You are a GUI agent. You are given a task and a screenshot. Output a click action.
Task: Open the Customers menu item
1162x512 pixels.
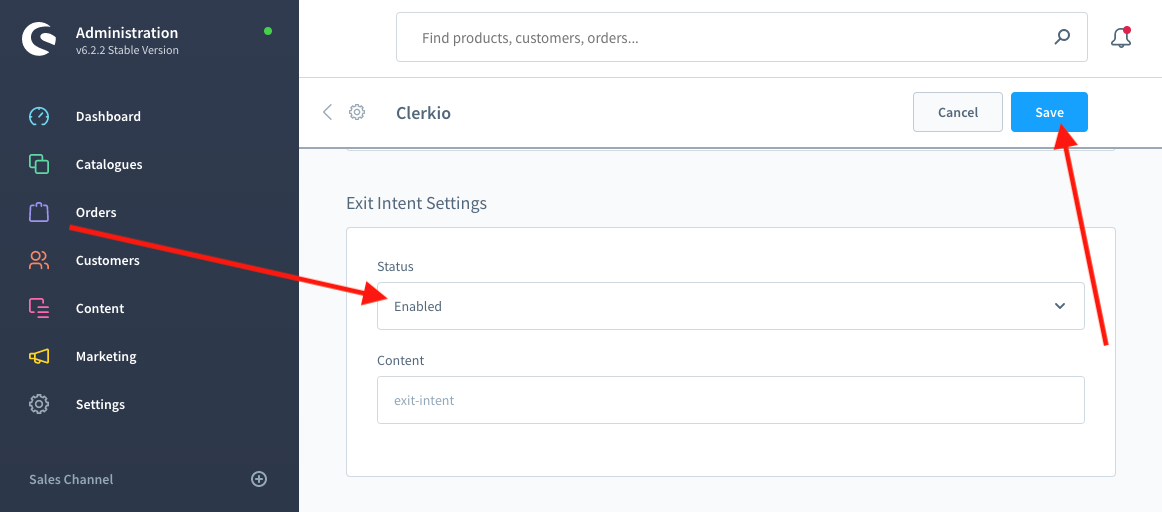click(107, 260)
